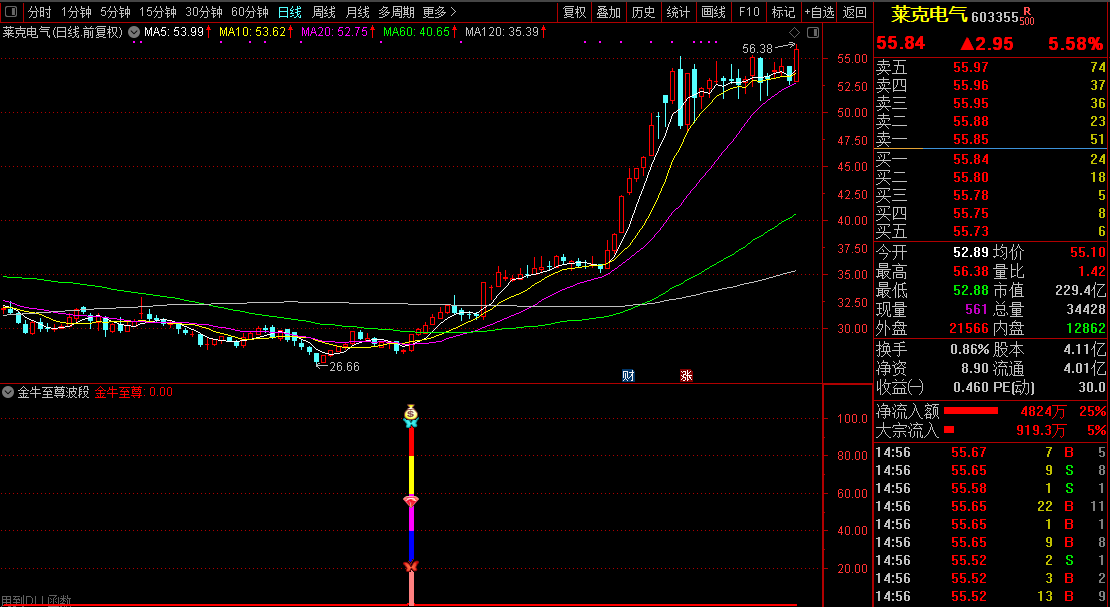Toggle 标记 stock marking

tap(783, 12)
